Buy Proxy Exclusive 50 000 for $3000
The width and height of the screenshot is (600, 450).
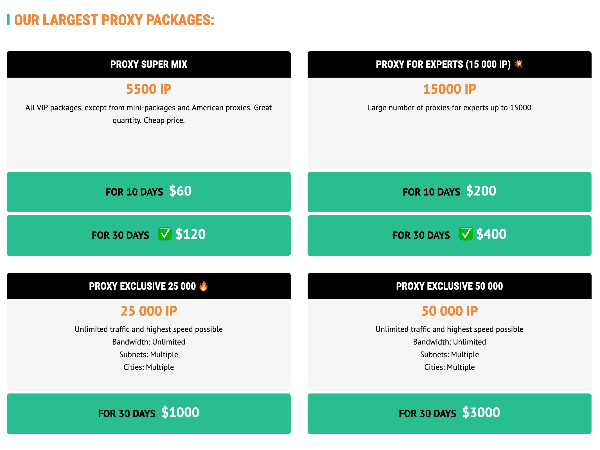pyautogui.click(x=450, y=413)
